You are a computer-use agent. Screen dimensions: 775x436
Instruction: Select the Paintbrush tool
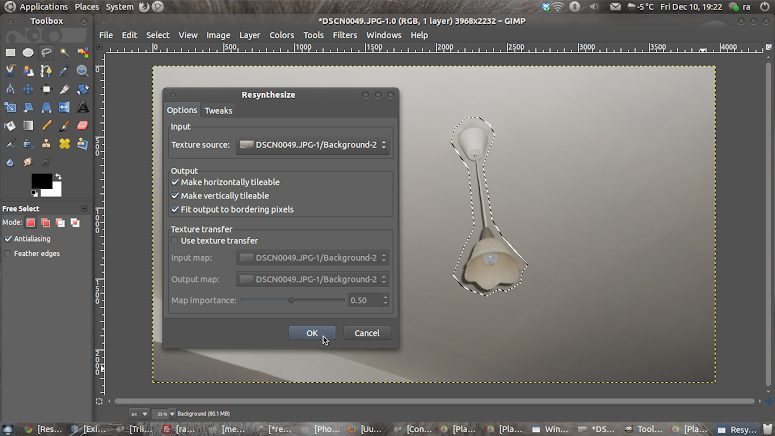coord(64,126)
